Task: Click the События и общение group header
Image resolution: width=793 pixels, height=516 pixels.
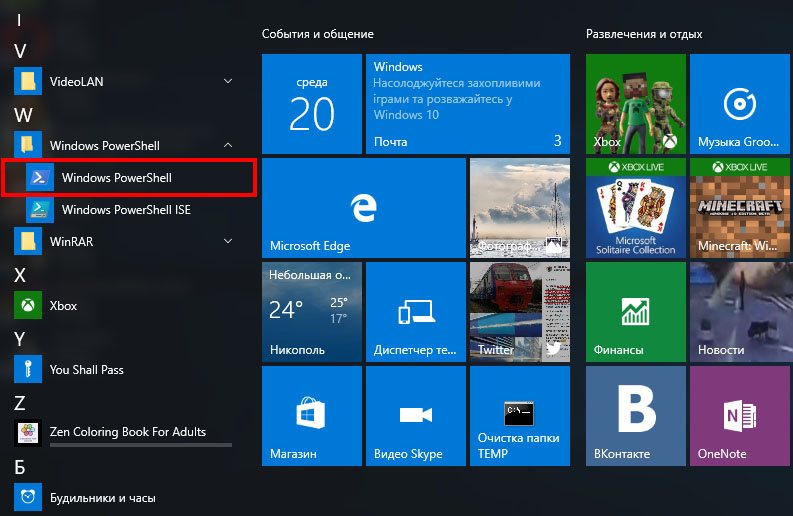Action: 318,34
